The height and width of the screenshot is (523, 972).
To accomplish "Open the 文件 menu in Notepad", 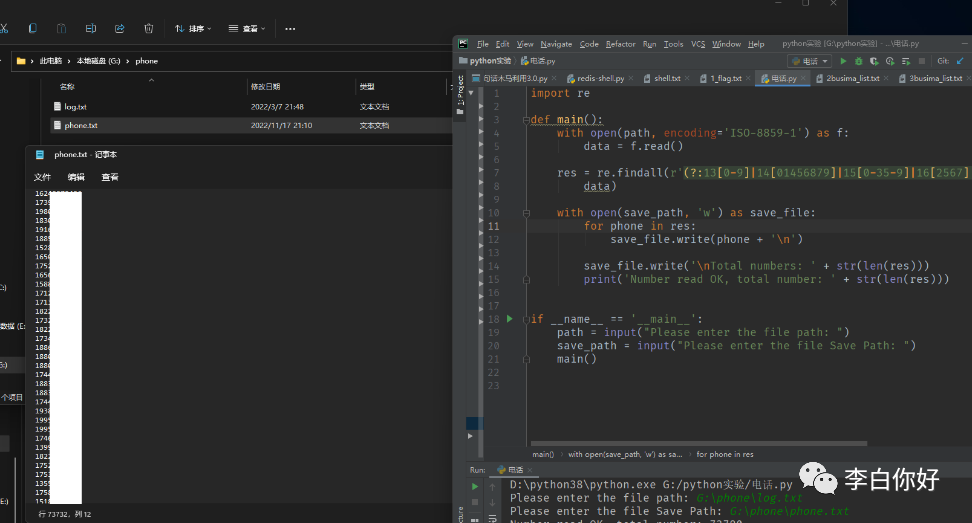I will tap(42, 177).
